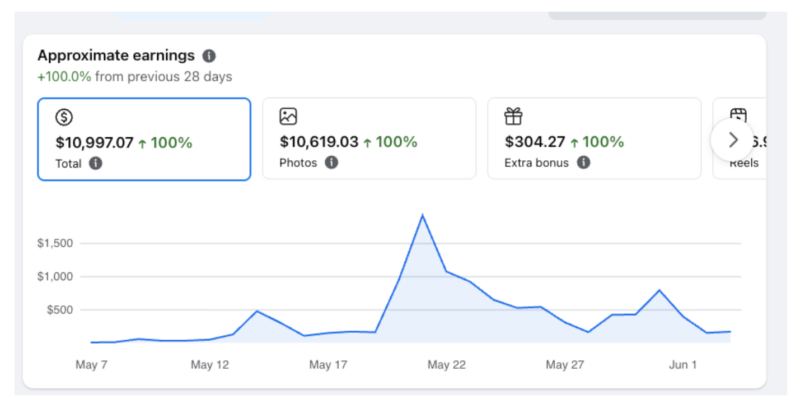Click the Photos image icon
Screen dimensions: 800x408
(288, 116)
